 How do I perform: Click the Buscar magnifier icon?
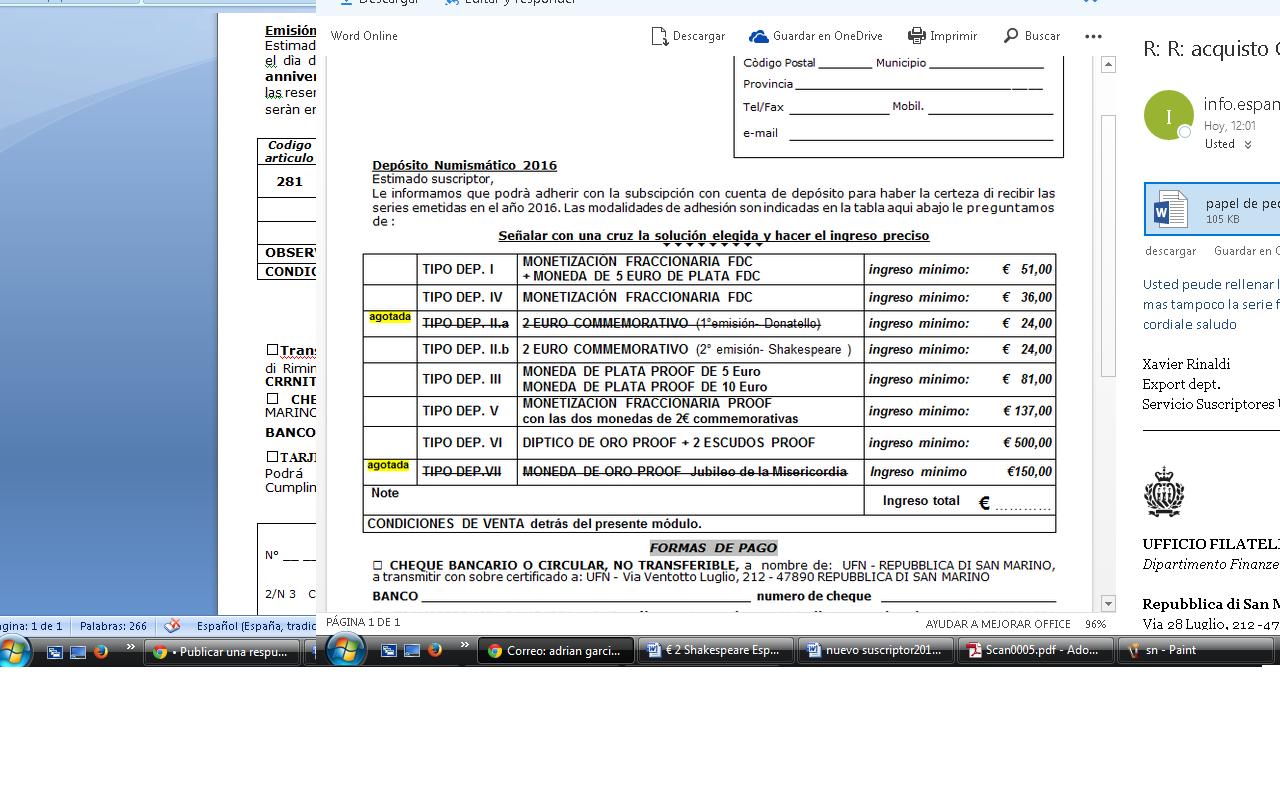1011,36
